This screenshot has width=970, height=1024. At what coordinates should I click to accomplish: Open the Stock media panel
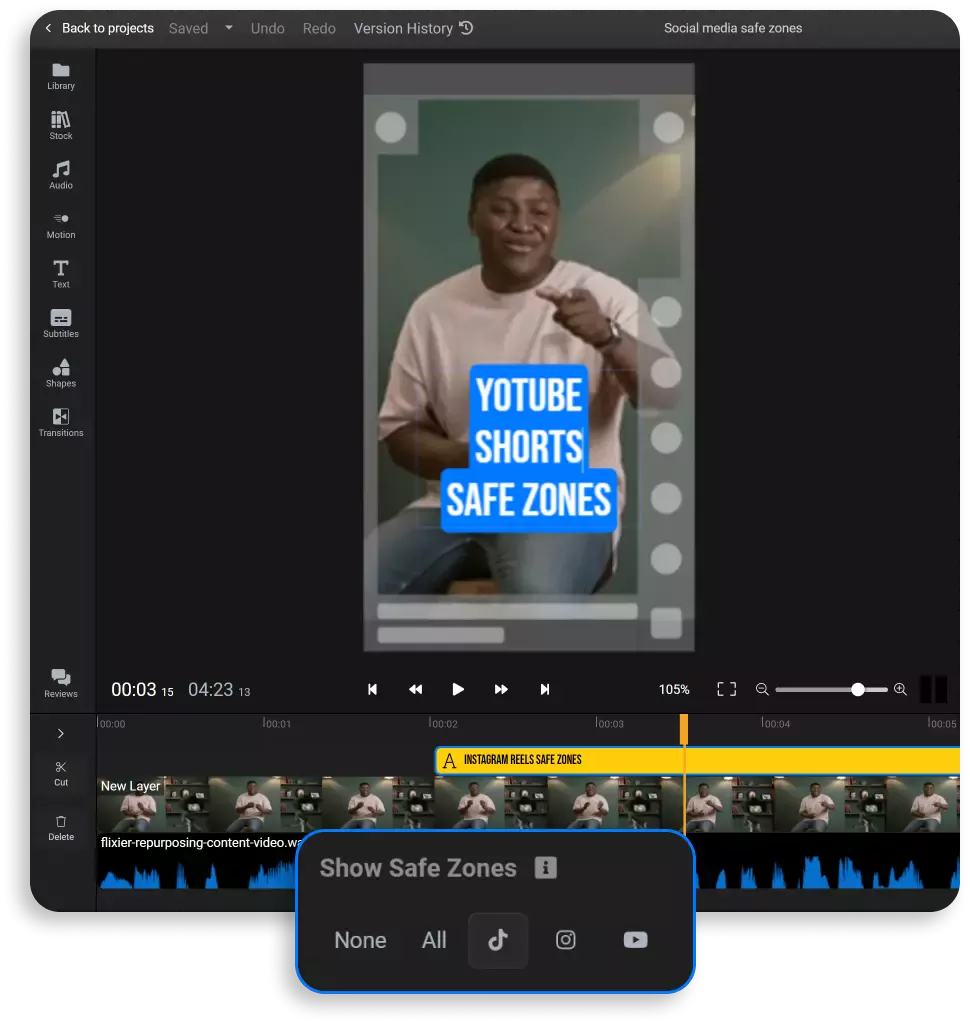[x=61, y=125]
